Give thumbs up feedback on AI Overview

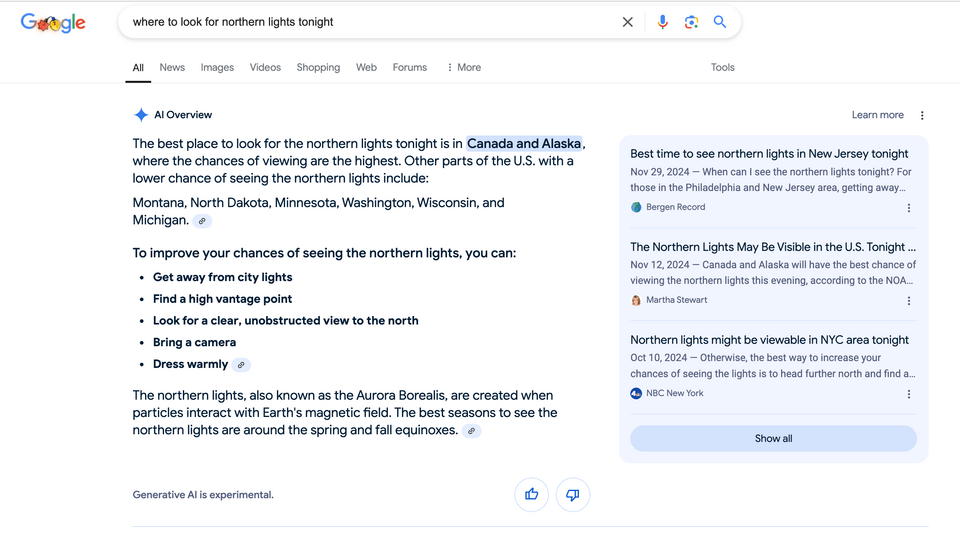tap(531, 494)
